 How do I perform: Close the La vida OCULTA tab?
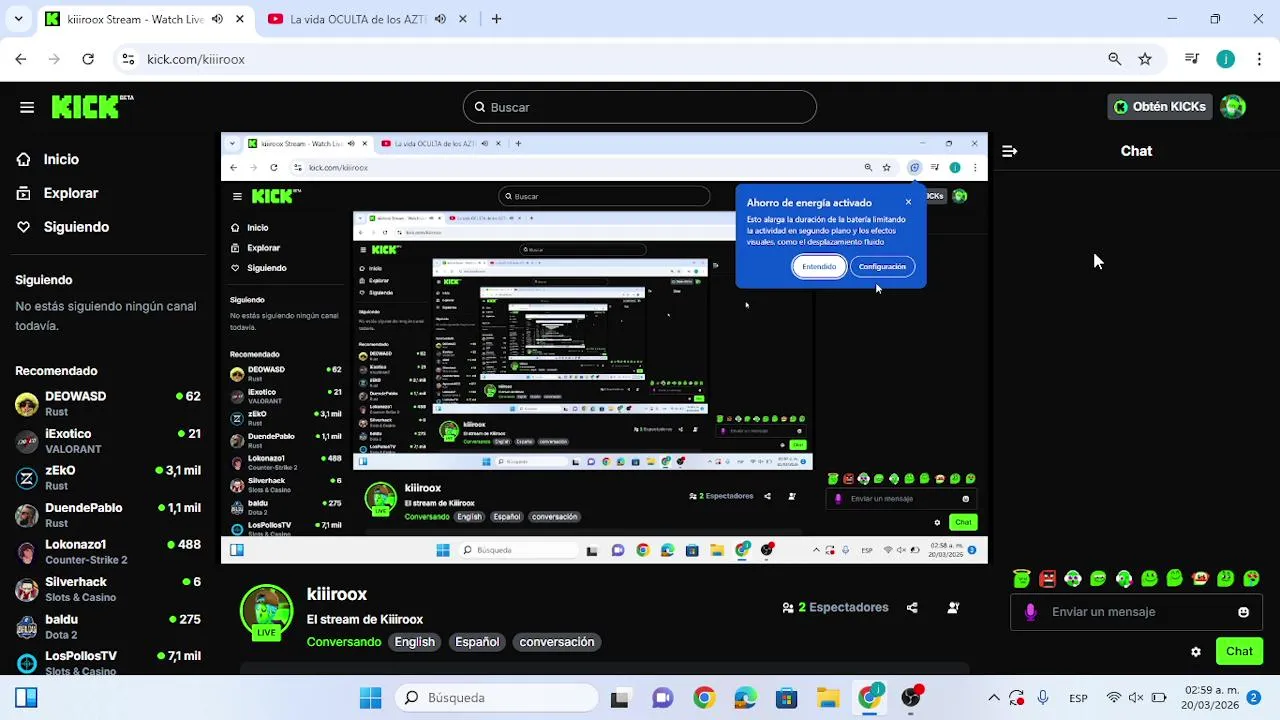(463, 19)
